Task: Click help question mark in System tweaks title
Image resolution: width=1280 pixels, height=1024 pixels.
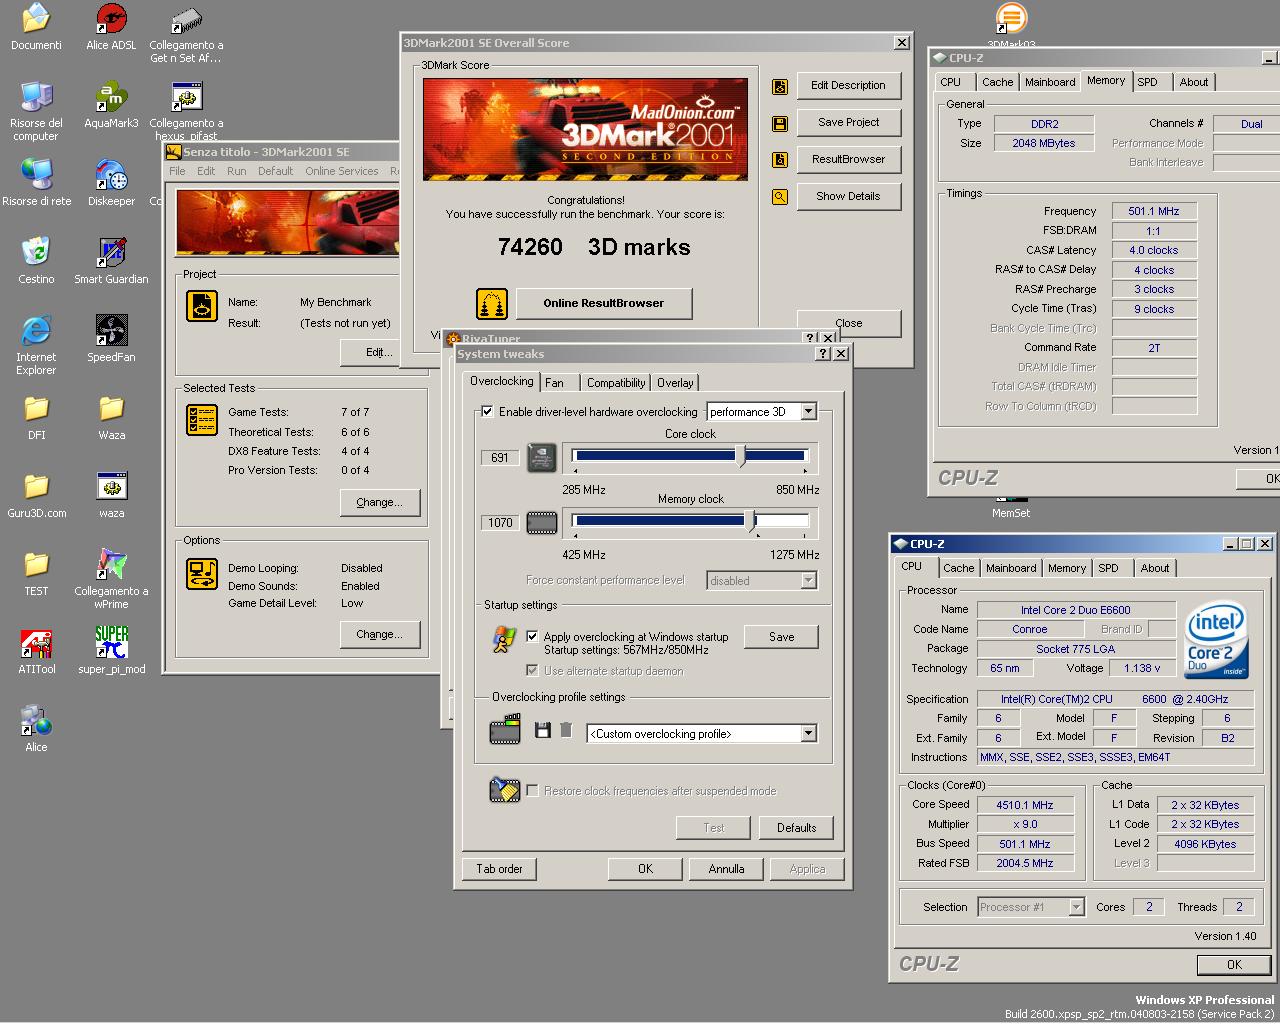Action: point(823,354)
